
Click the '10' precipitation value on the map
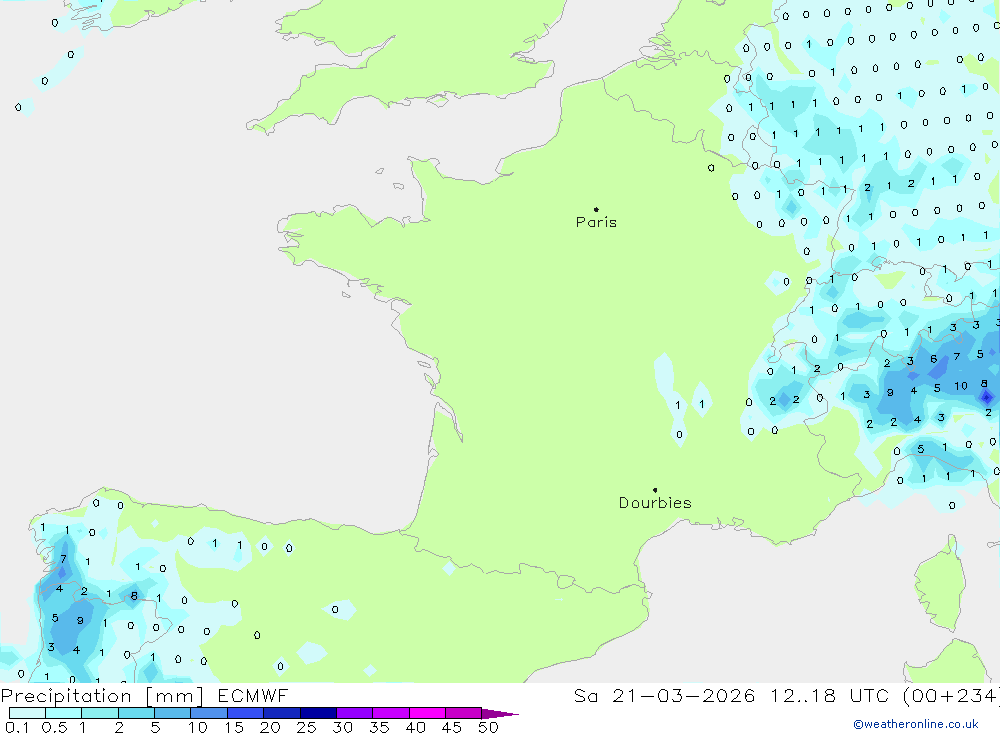point(961,386)
